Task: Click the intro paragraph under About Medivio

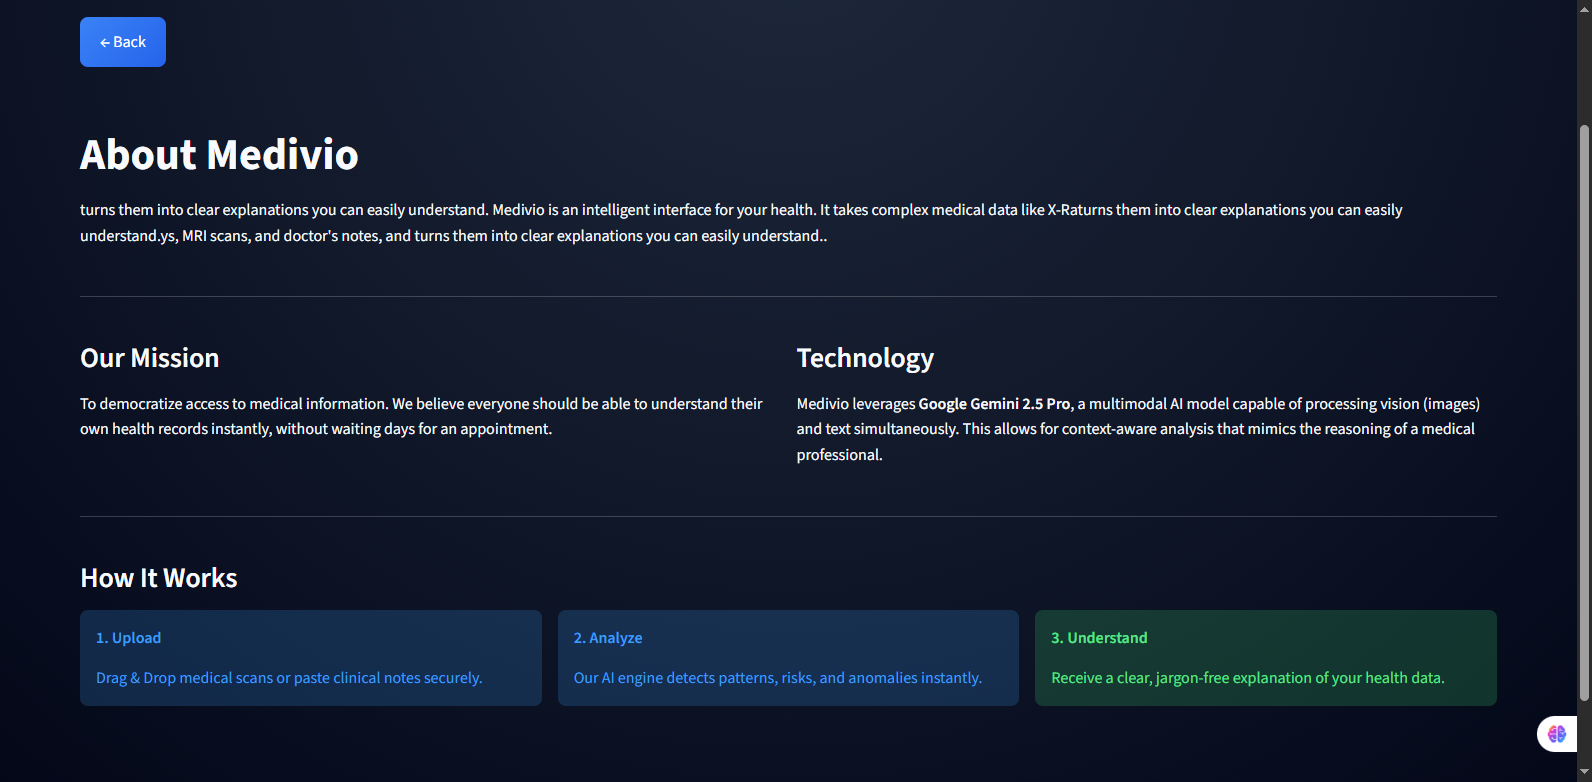Action: click(x=741, y=223)
